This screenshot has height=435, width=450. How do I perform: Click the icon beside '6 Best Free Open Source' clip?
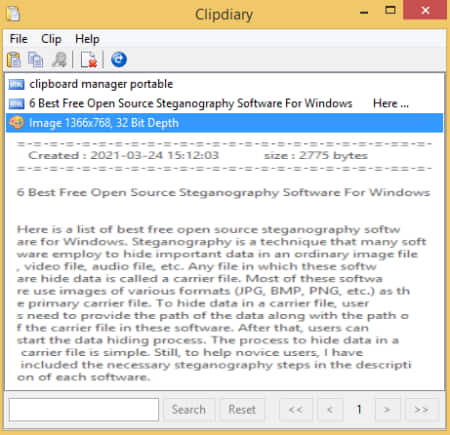16,104
